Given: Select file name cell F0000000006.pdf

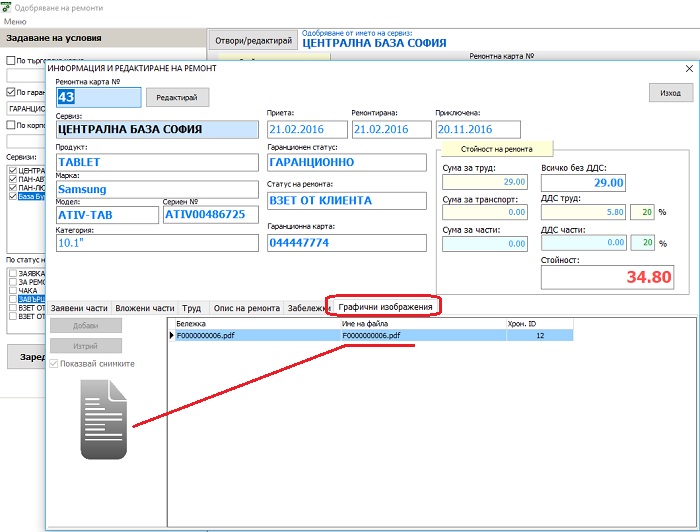Looking at the screenshot, I should [x=424, y=336].
